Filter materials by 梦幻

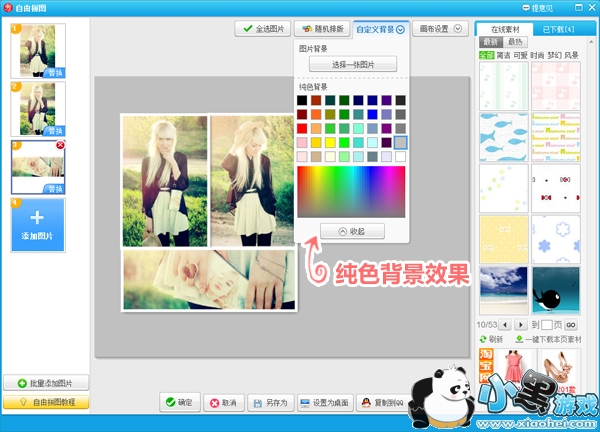[x=554, y=55]
